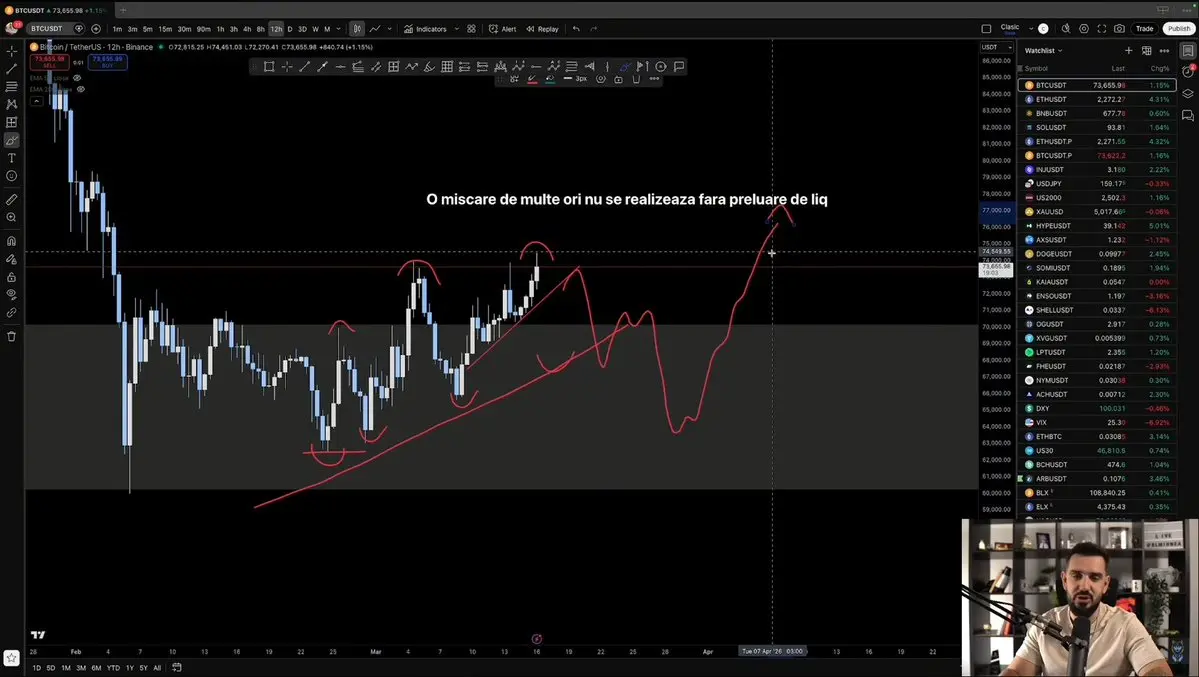The width and height of the screenshot is (1199, 677).
Task: Select the candlestick chart style button
Action: (357, 29)
